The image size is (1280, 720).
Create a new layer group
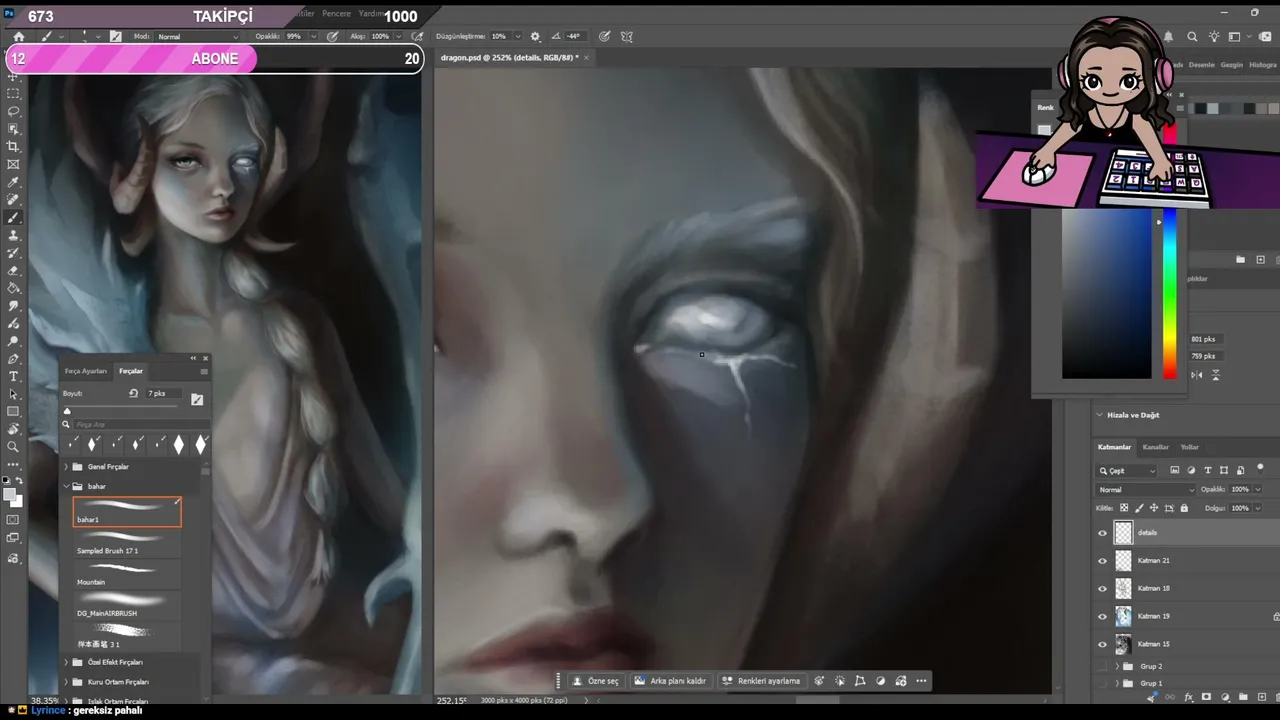tap(1242, 697)
